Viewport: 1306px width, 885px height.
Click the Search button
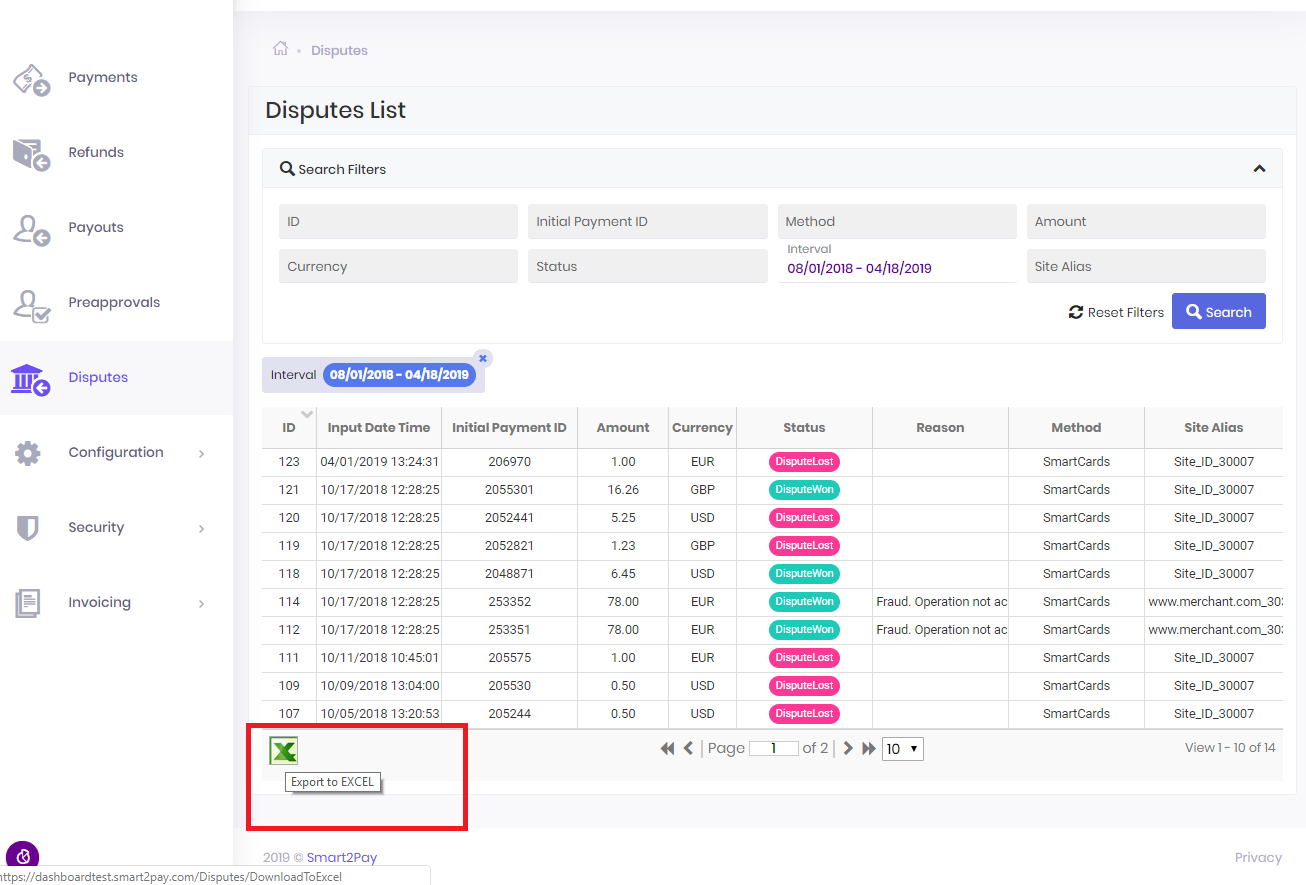(1219, 311)
